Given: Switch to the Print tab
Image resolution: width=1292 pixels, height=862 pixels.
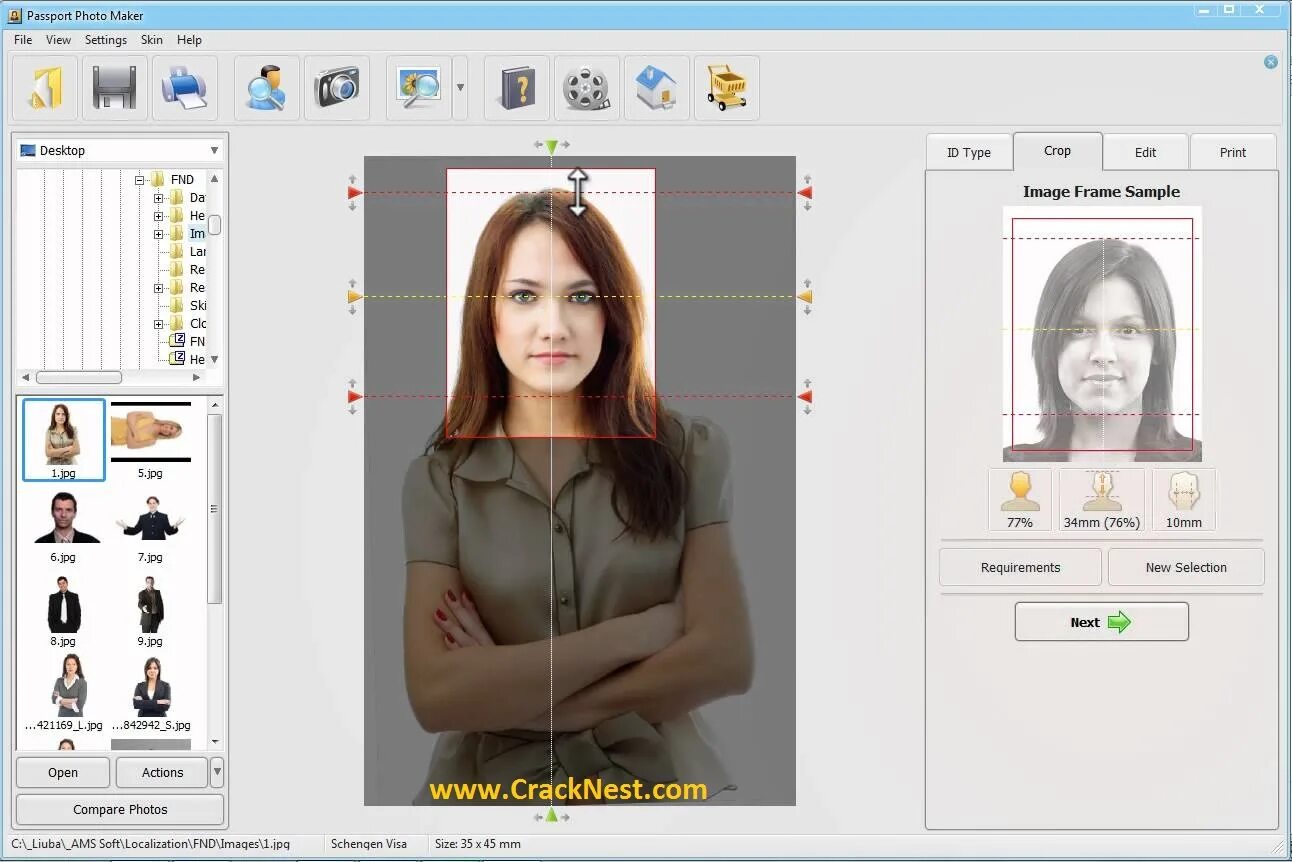Looking at the screenshot, I should [1233, 153].
